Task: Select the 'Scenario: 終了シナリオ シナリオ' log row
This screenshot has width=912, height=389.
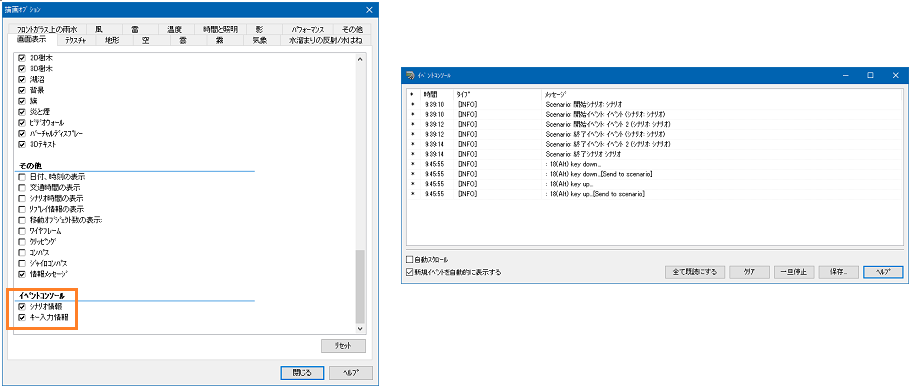Action: [x=655, y=154]
